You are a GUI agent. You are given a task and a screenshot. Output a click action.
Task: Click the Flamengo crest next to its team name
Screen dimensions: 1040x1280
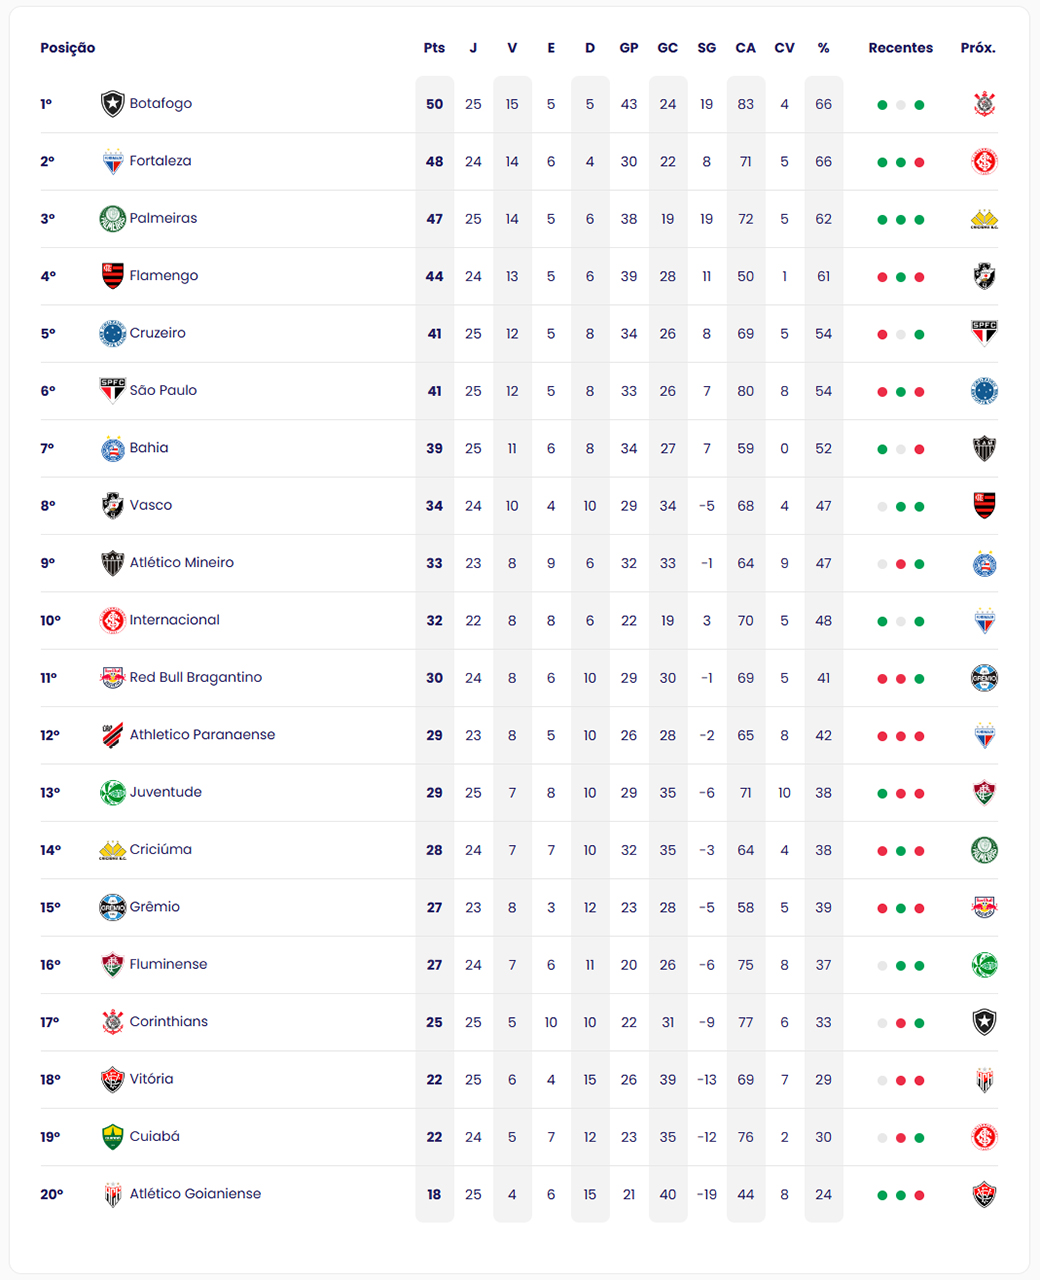(112, 276)
